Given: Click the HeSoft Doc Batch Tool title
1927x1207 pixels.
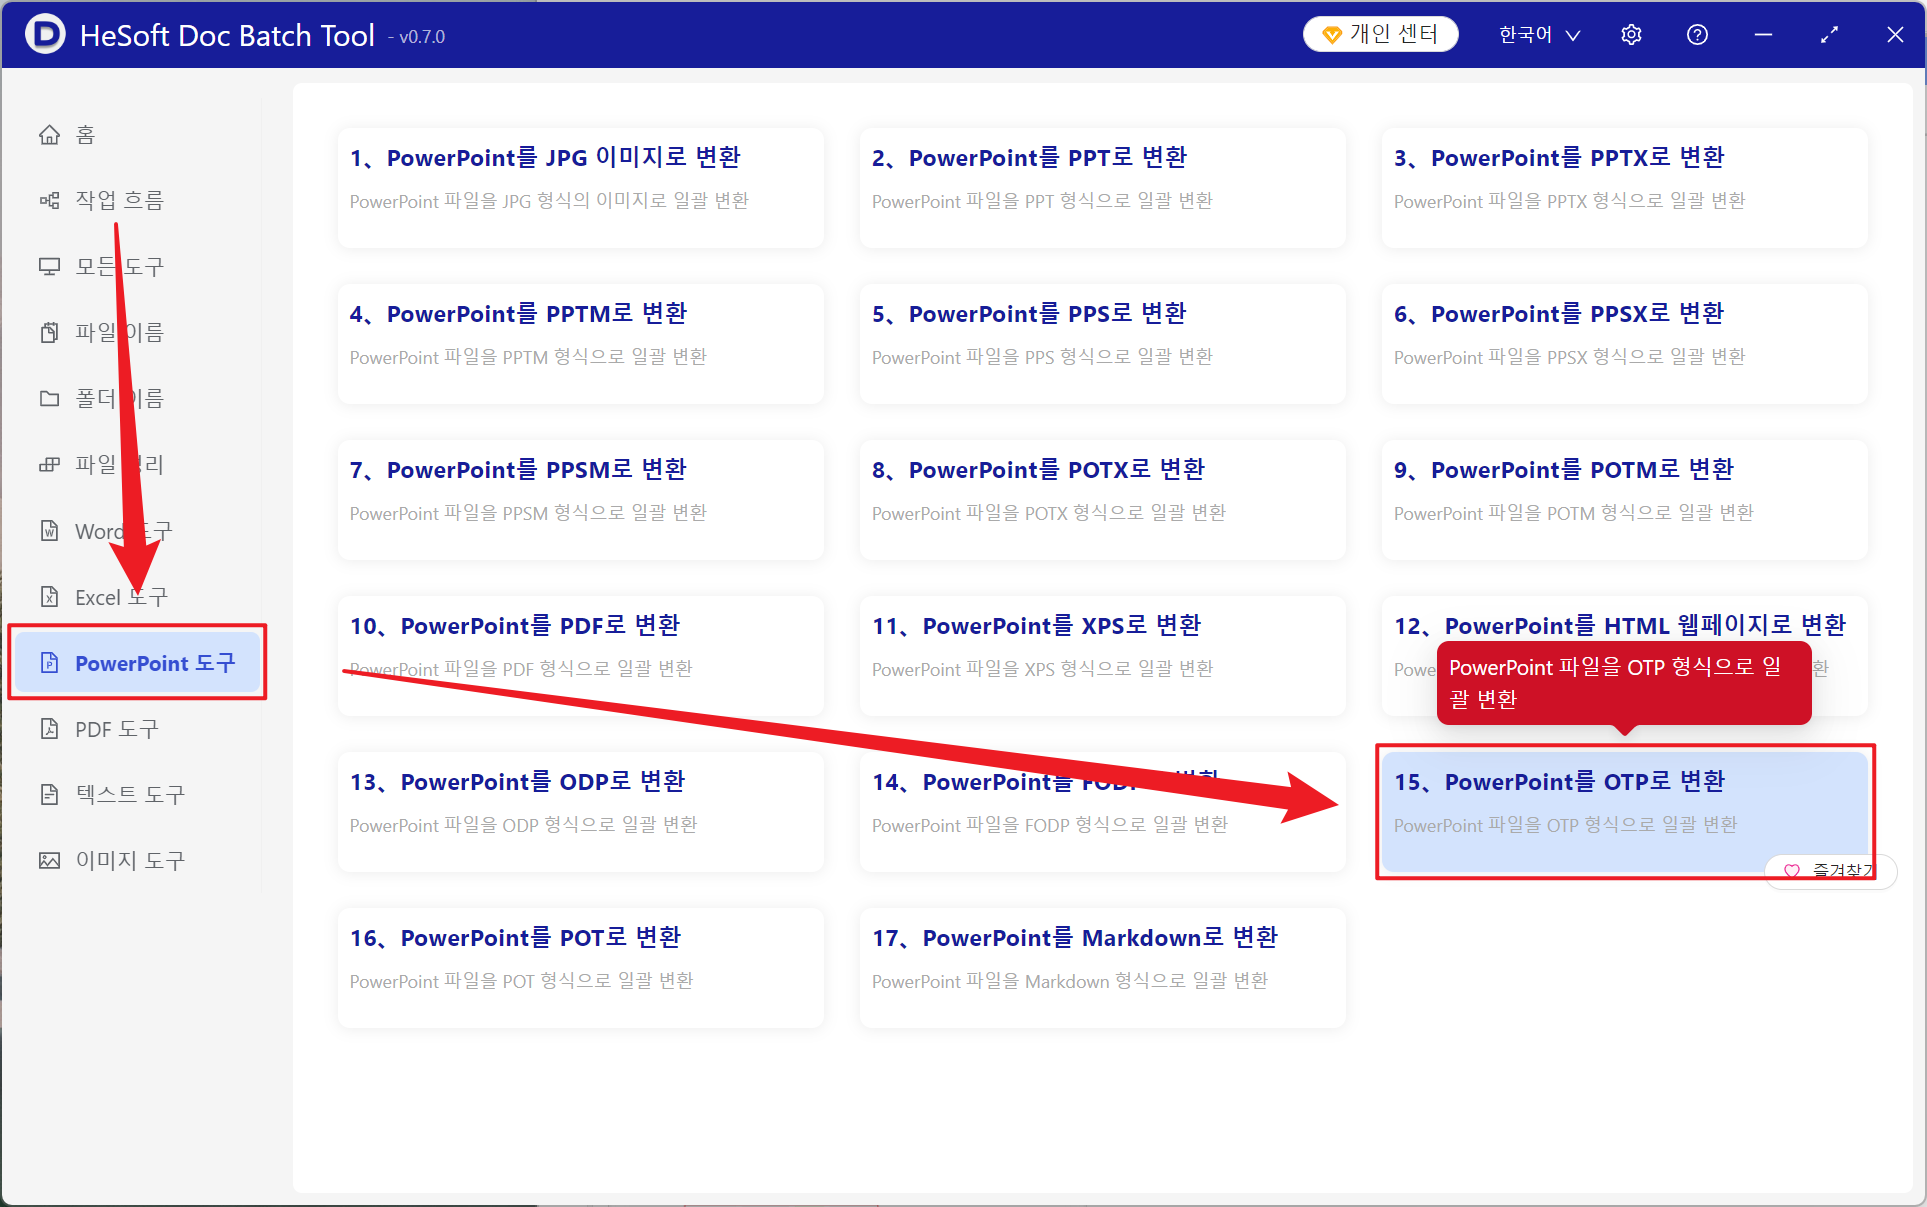Looking at the screenshot, I should point(227,36).
